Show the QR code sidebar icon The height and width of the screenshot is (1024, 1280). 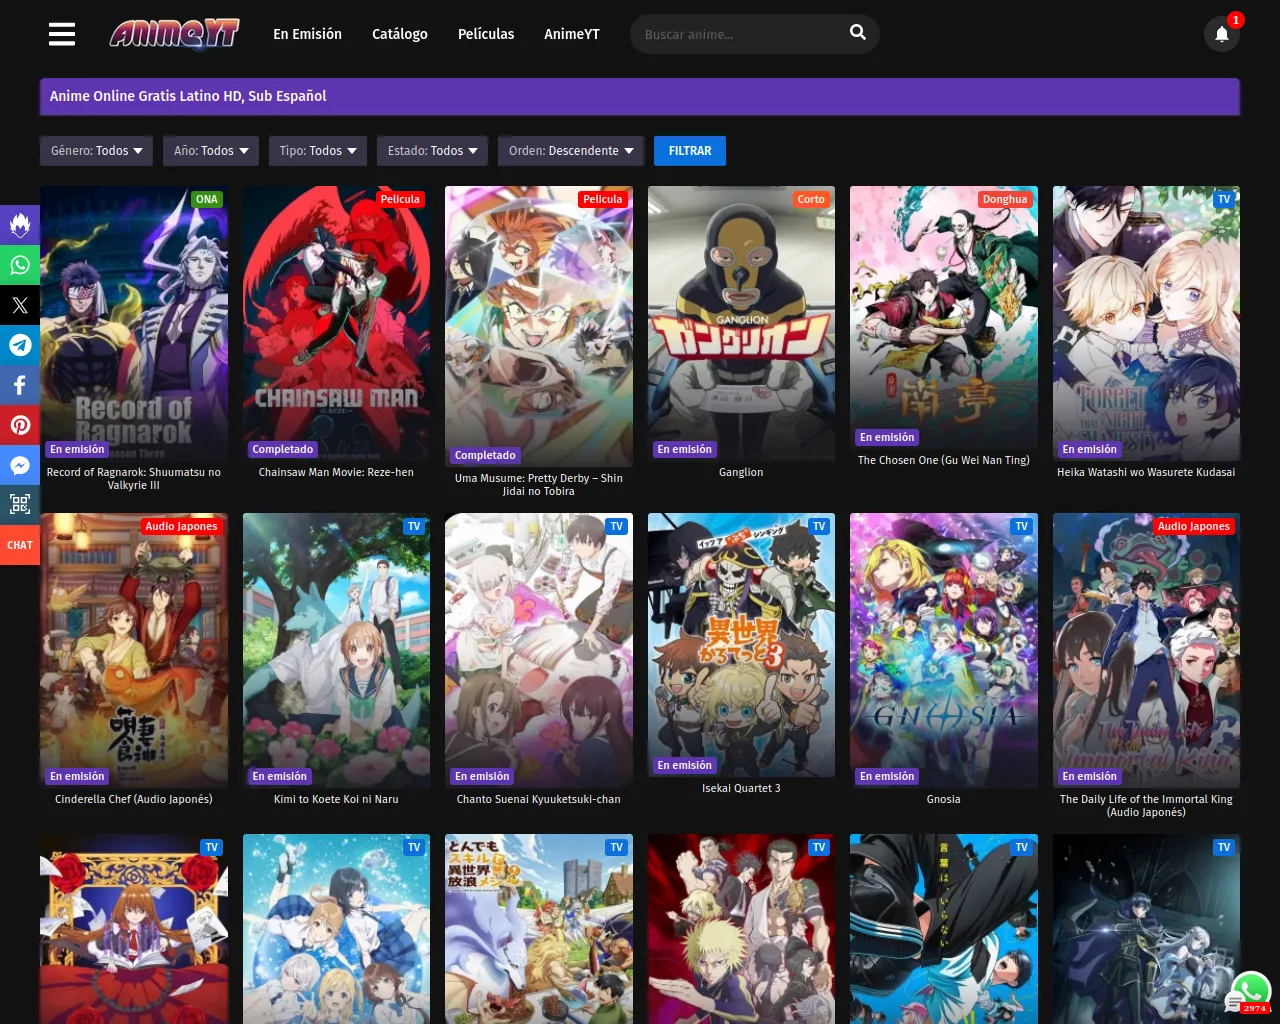click(x=20, y=505)
